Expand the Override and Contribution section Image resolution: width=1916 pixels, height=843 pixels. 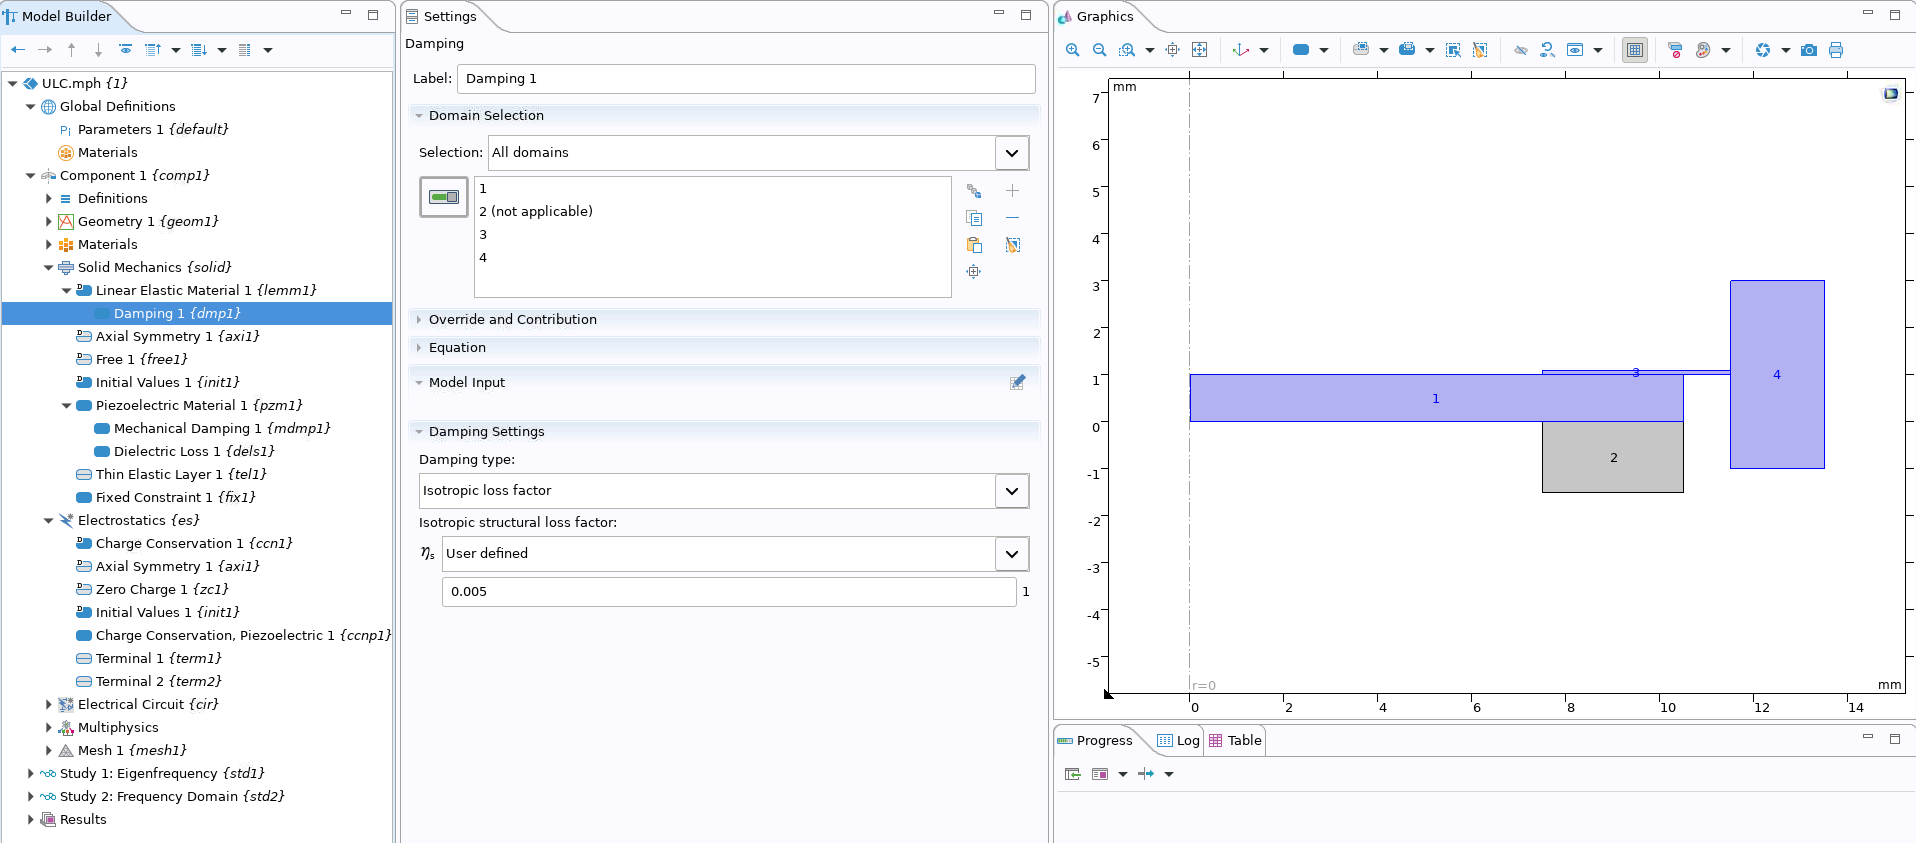(512, 319)
